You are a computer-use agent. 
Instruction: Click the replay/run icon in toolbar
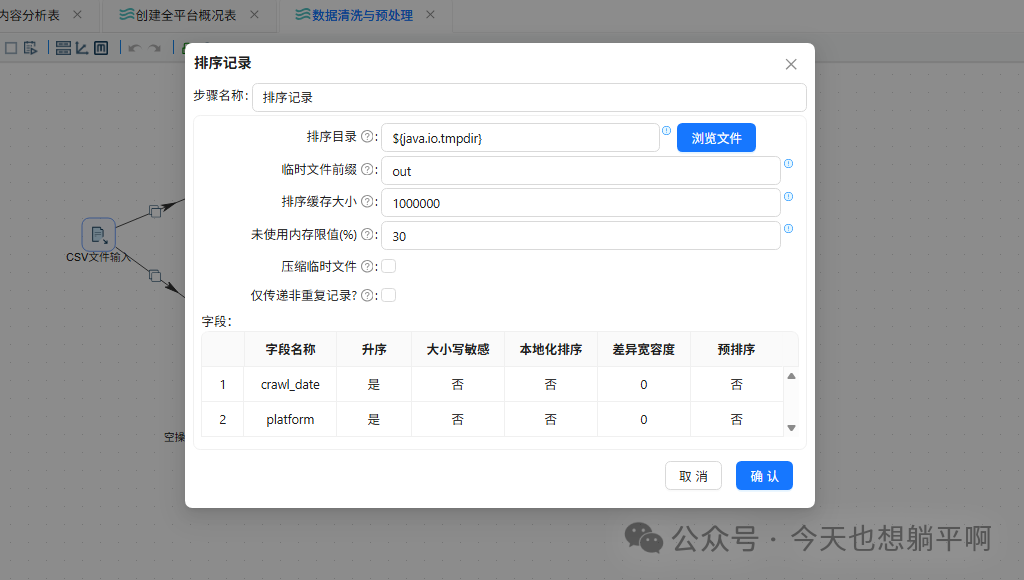31,48
